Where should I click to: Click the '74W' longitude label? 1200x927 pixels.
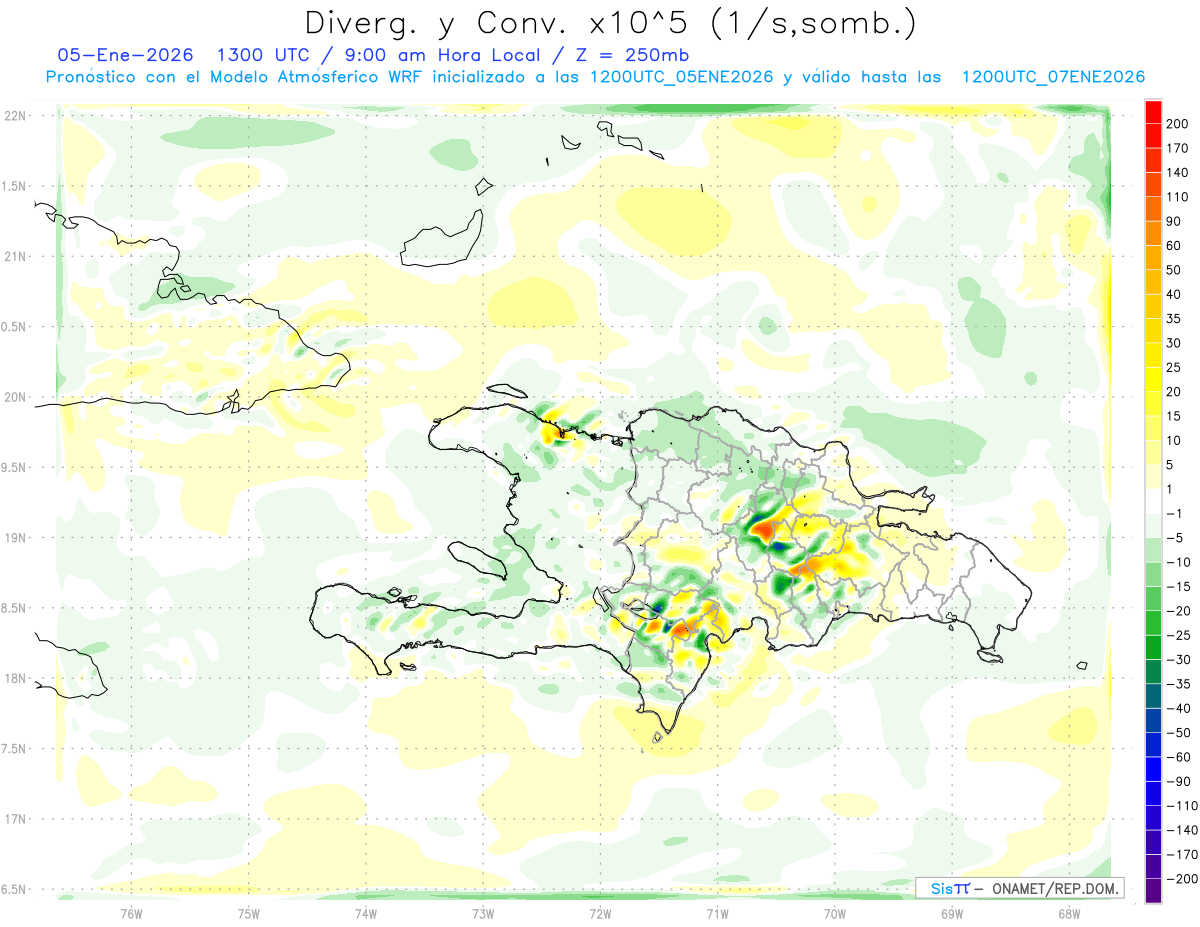pyautogui.click(x=365, y=913)
